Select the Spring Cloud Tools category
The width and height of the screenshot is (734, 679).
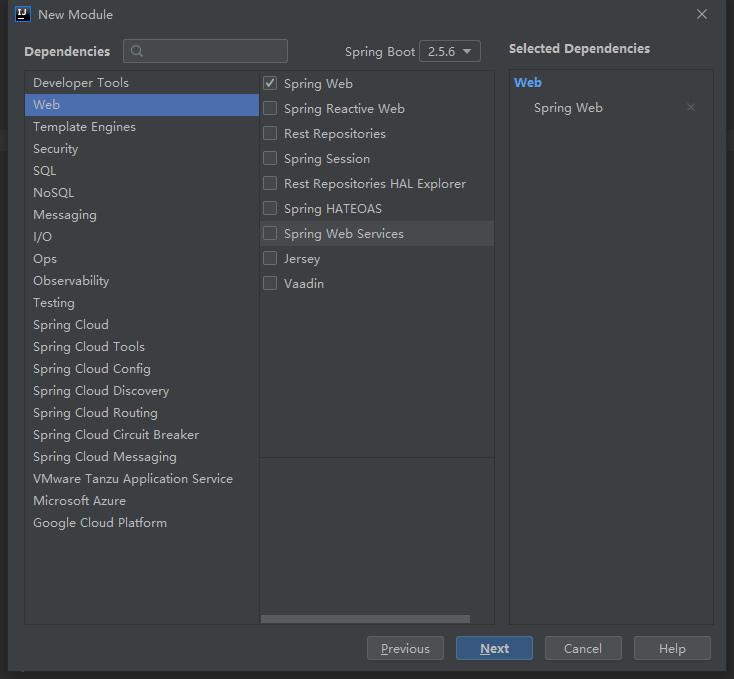coord(141,347)
